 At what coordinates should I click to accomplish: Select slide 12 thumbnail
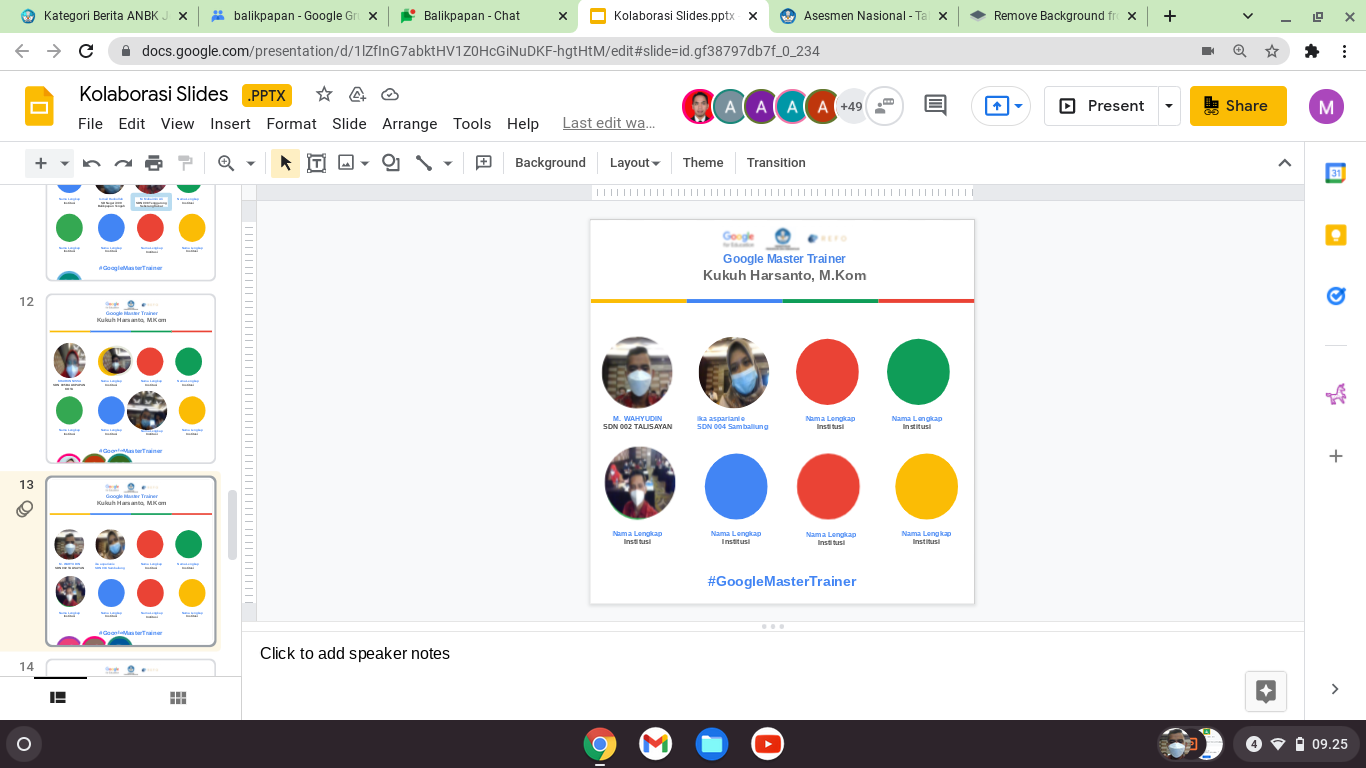(131, 378)
